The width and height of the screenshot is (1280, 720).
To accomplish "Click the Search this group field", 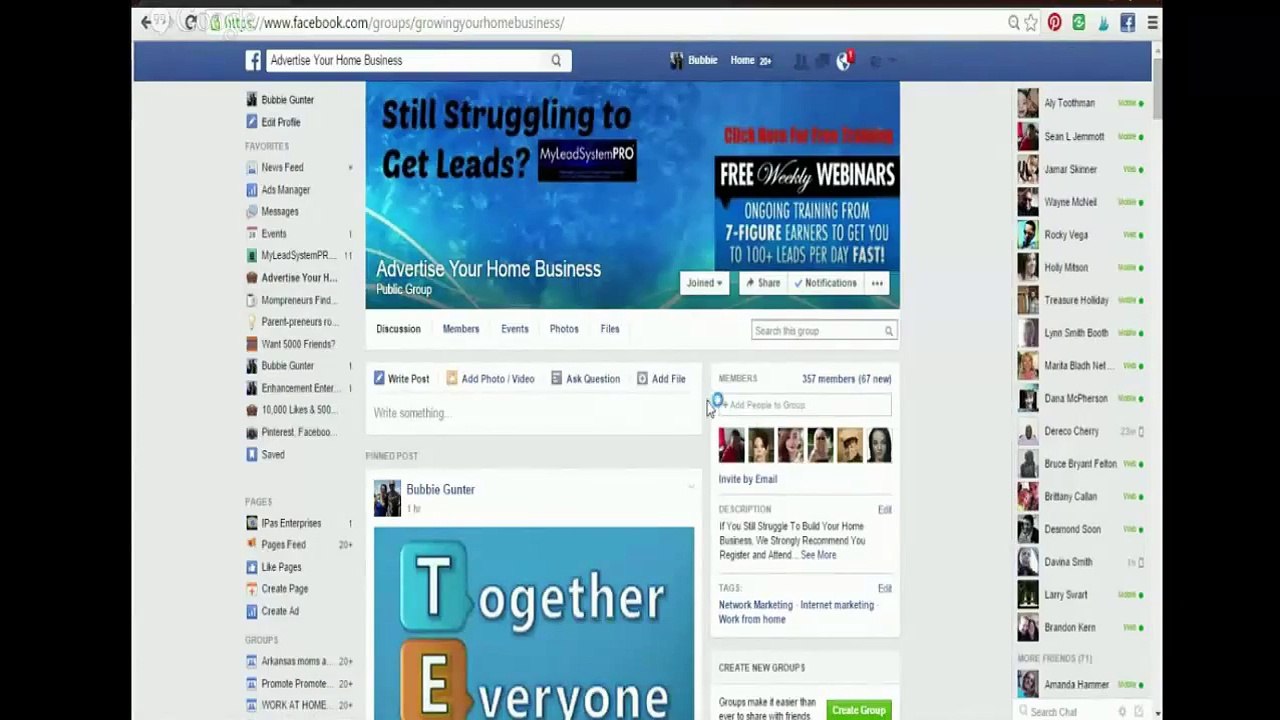I will (x=816, y=331).
